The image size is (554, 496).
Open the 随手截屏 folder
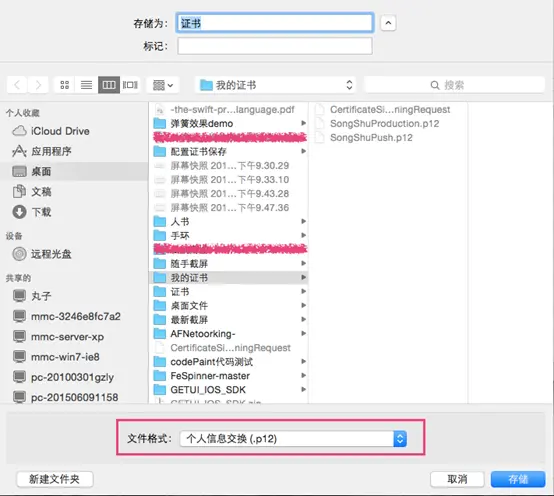pos(229,264)
